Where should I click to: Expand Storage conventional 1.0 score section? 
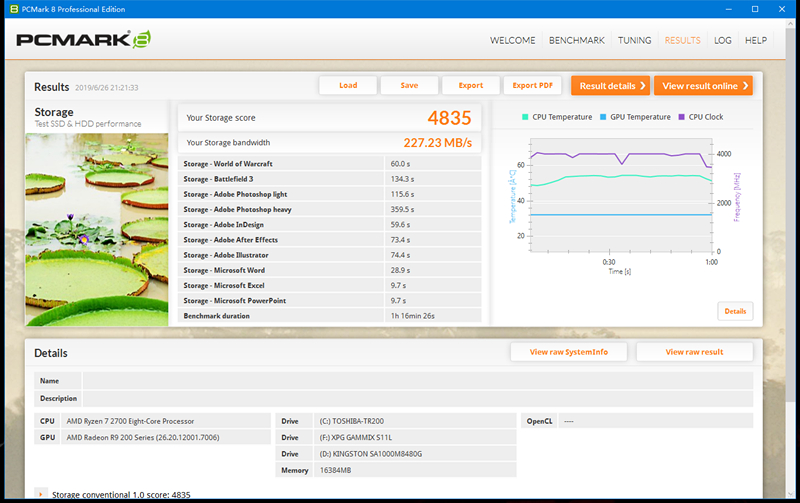point(40,493)
